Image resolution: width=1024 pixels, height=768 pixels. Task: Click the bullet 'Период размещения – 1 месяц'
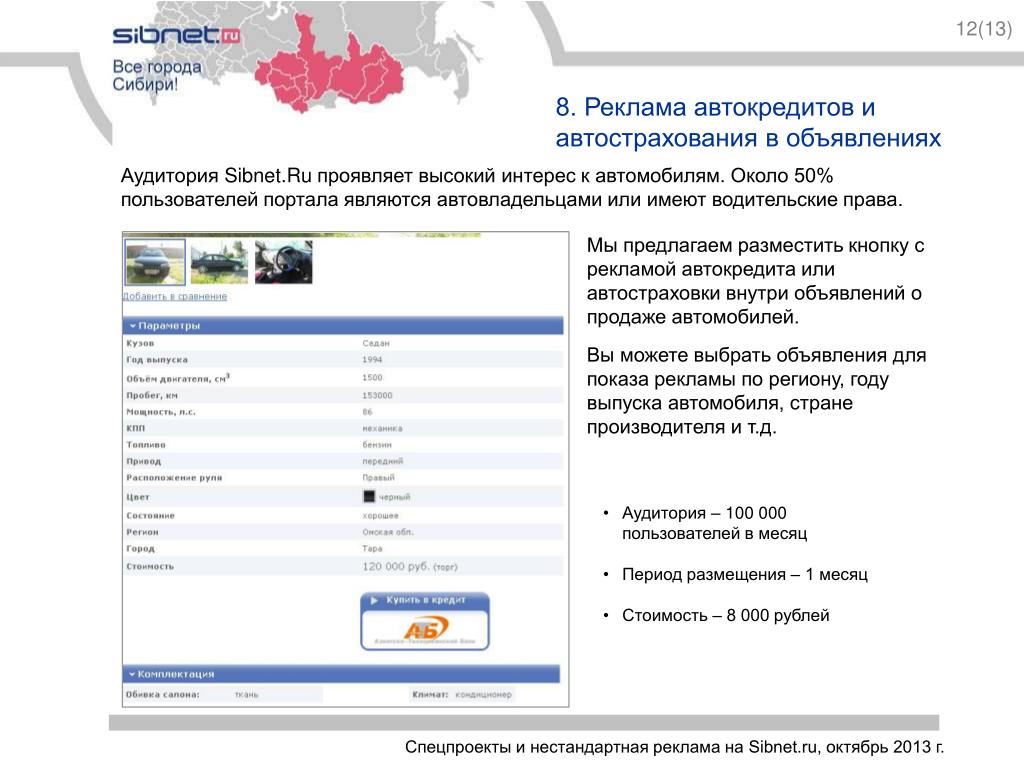[x=744, y=575]
